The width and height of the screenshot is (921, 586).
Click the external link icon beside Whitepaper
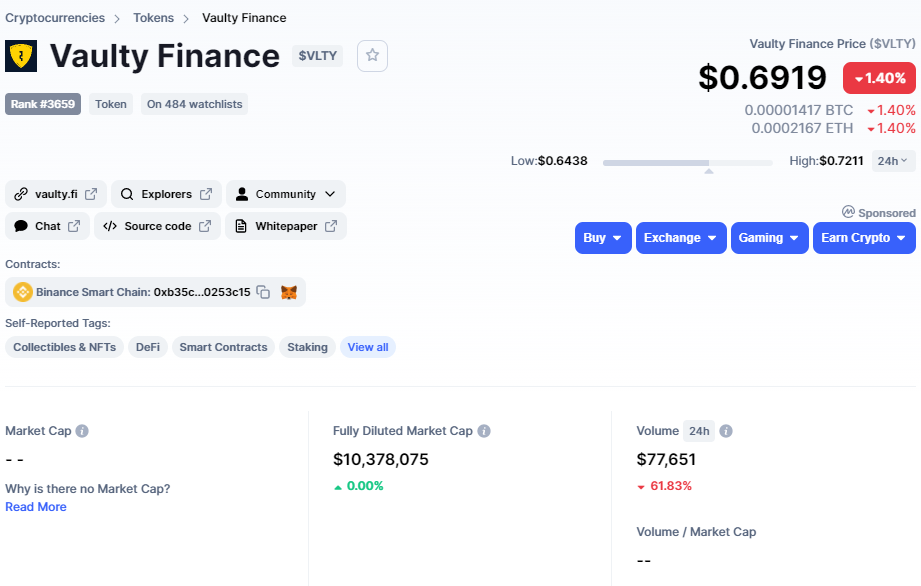coord(331,226)
